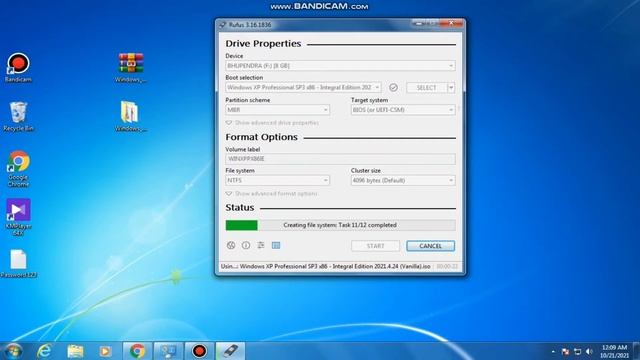The height and width of the screenshot is (360, 640).
Task: Open the Action Center flag tray icon
Action: [x=565, y=351]
